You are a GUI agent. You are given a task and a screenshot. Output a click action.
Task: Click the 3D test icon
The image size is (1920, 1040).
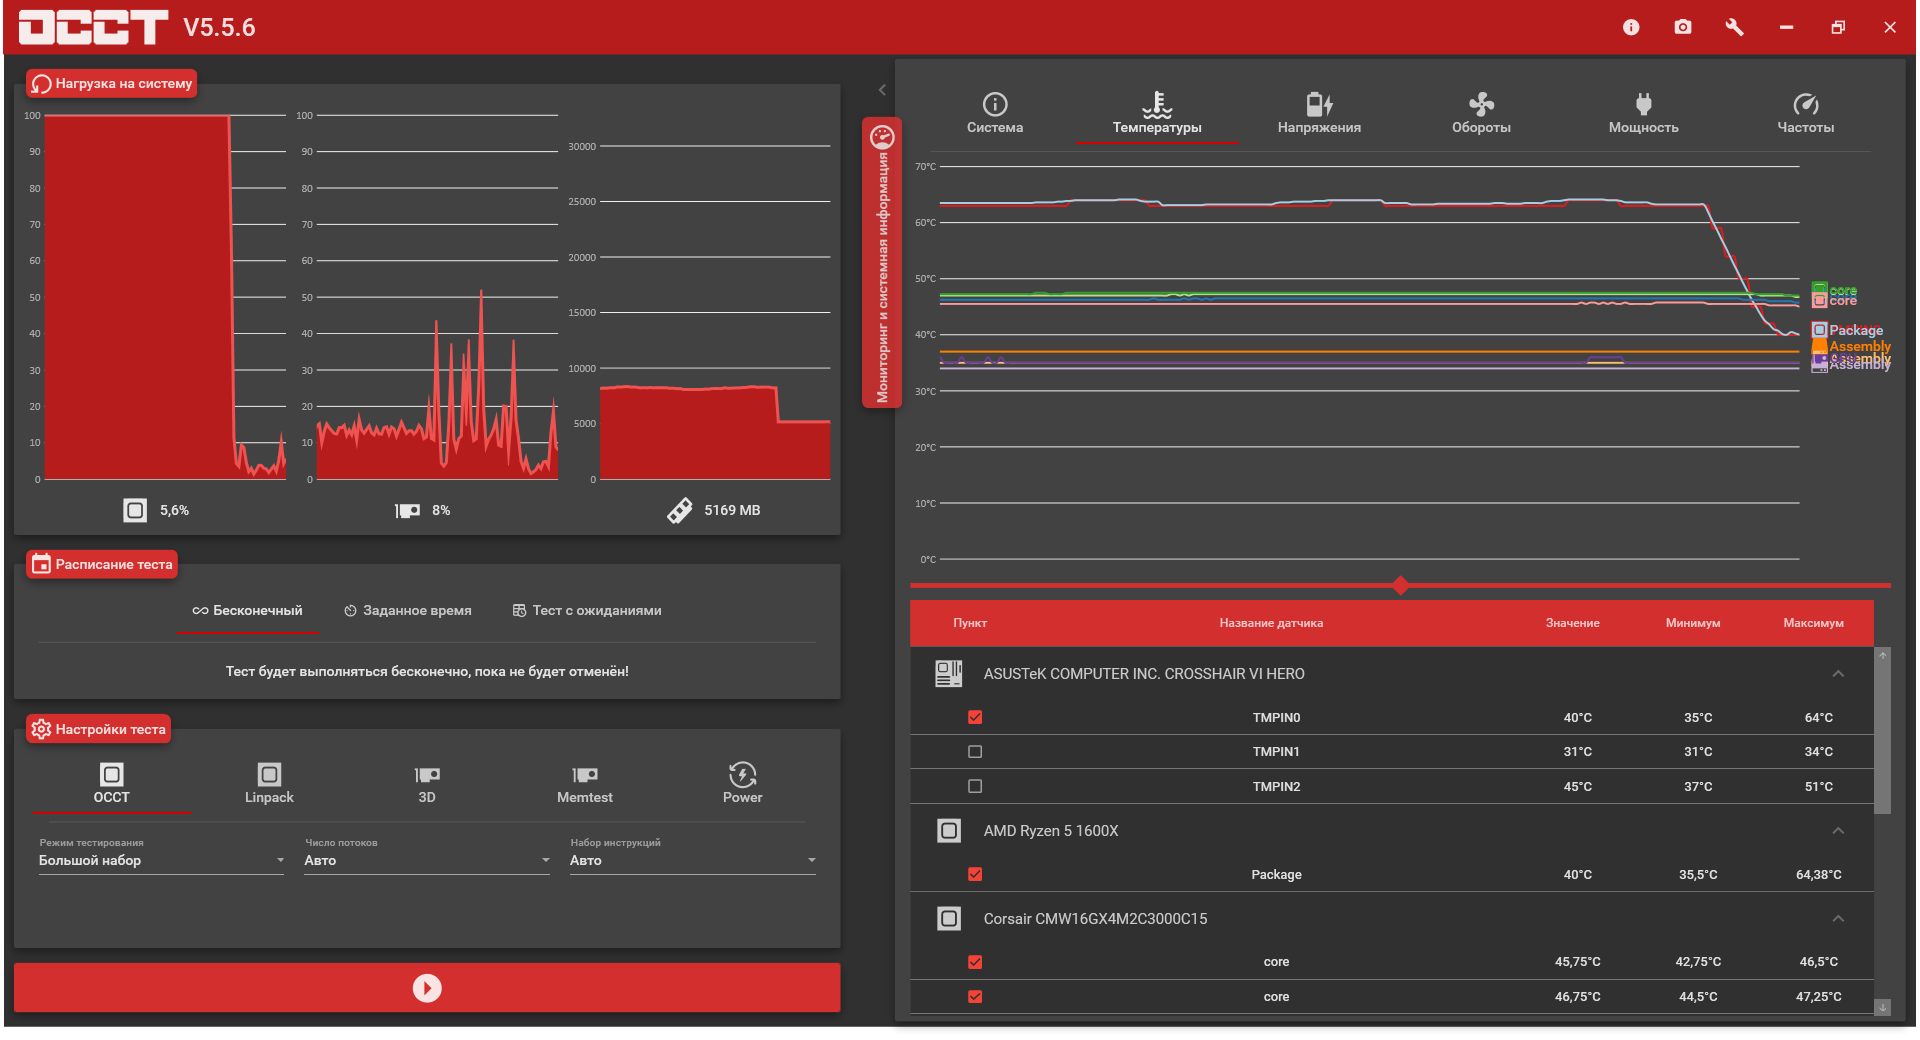pyautogui.click(x=427, y=775)
